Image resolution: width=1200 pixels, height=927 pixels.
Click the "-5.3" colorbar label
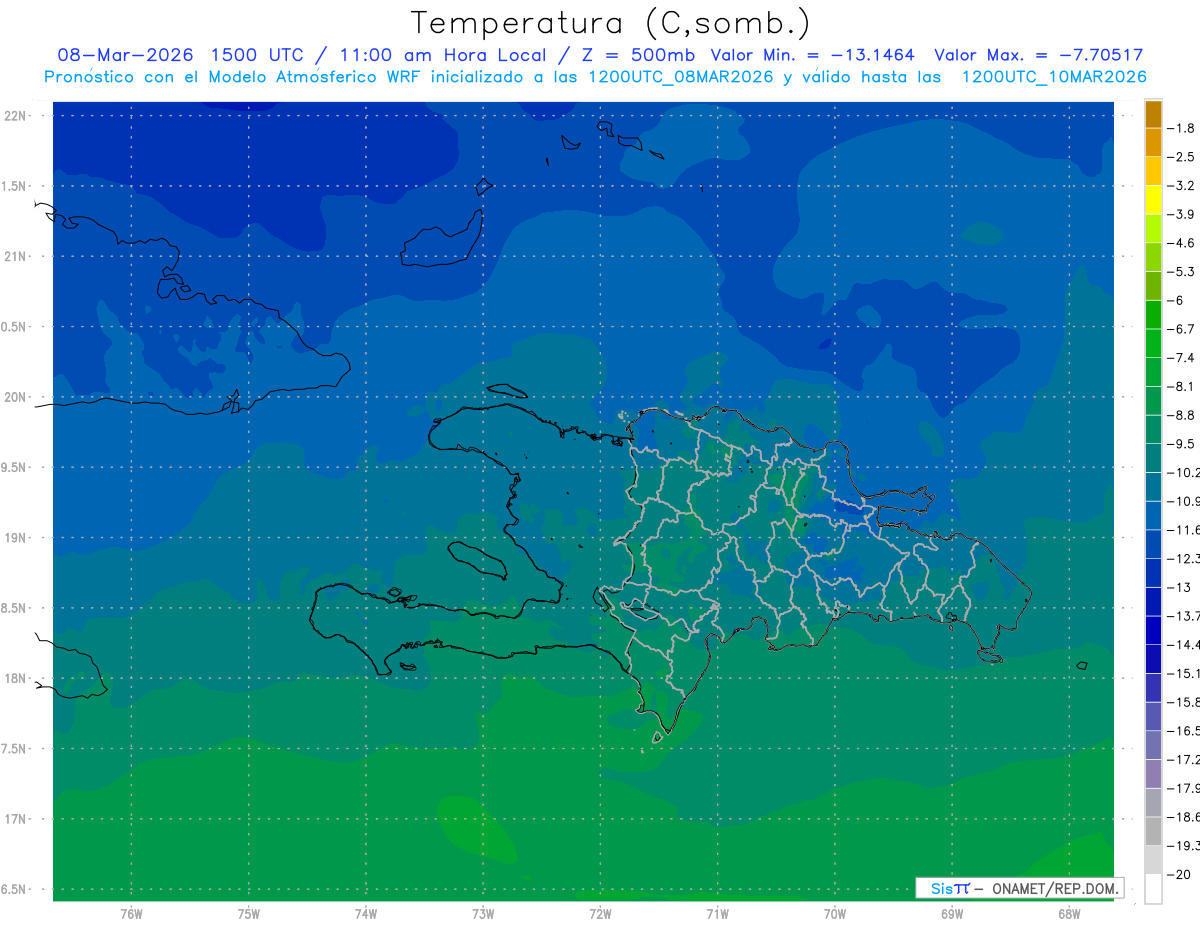(x=1182, y=272)
